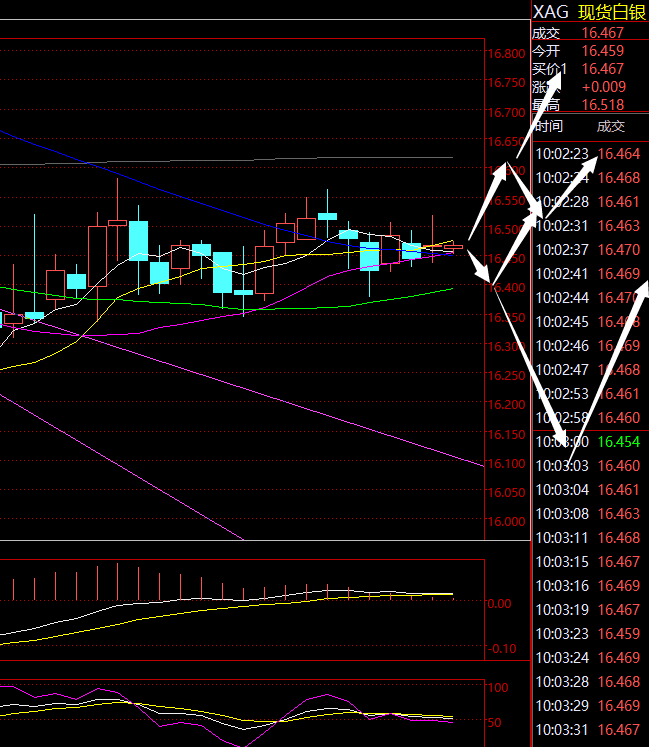The image size is (649, 747).
Task: Choose the 10:02:37 tick at 16.470
Action: click(x=590, y=250)
